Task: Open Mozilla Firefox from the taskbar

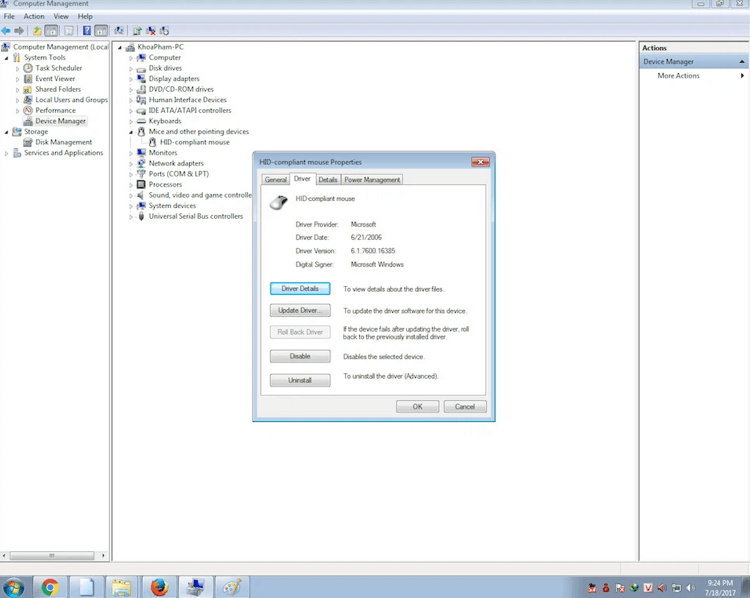Action: tap(159, 587)
